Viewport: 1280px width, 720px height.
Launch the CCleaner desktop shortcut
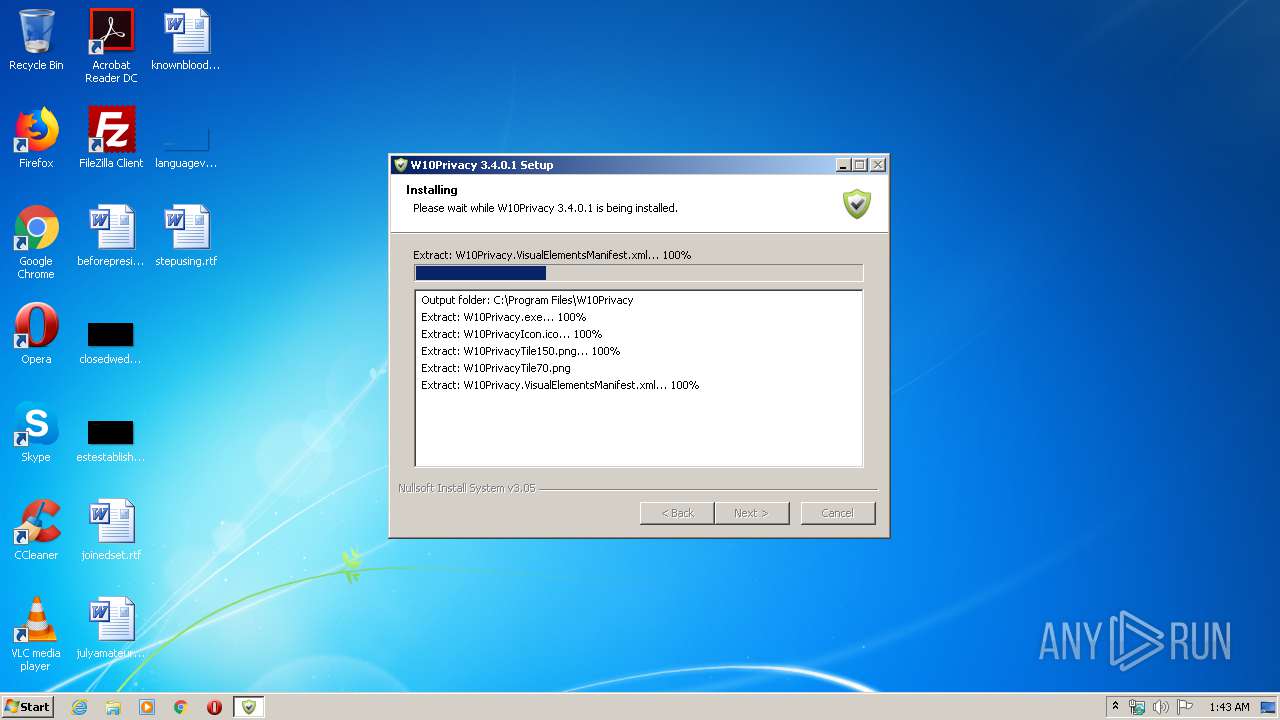[36, 530]
